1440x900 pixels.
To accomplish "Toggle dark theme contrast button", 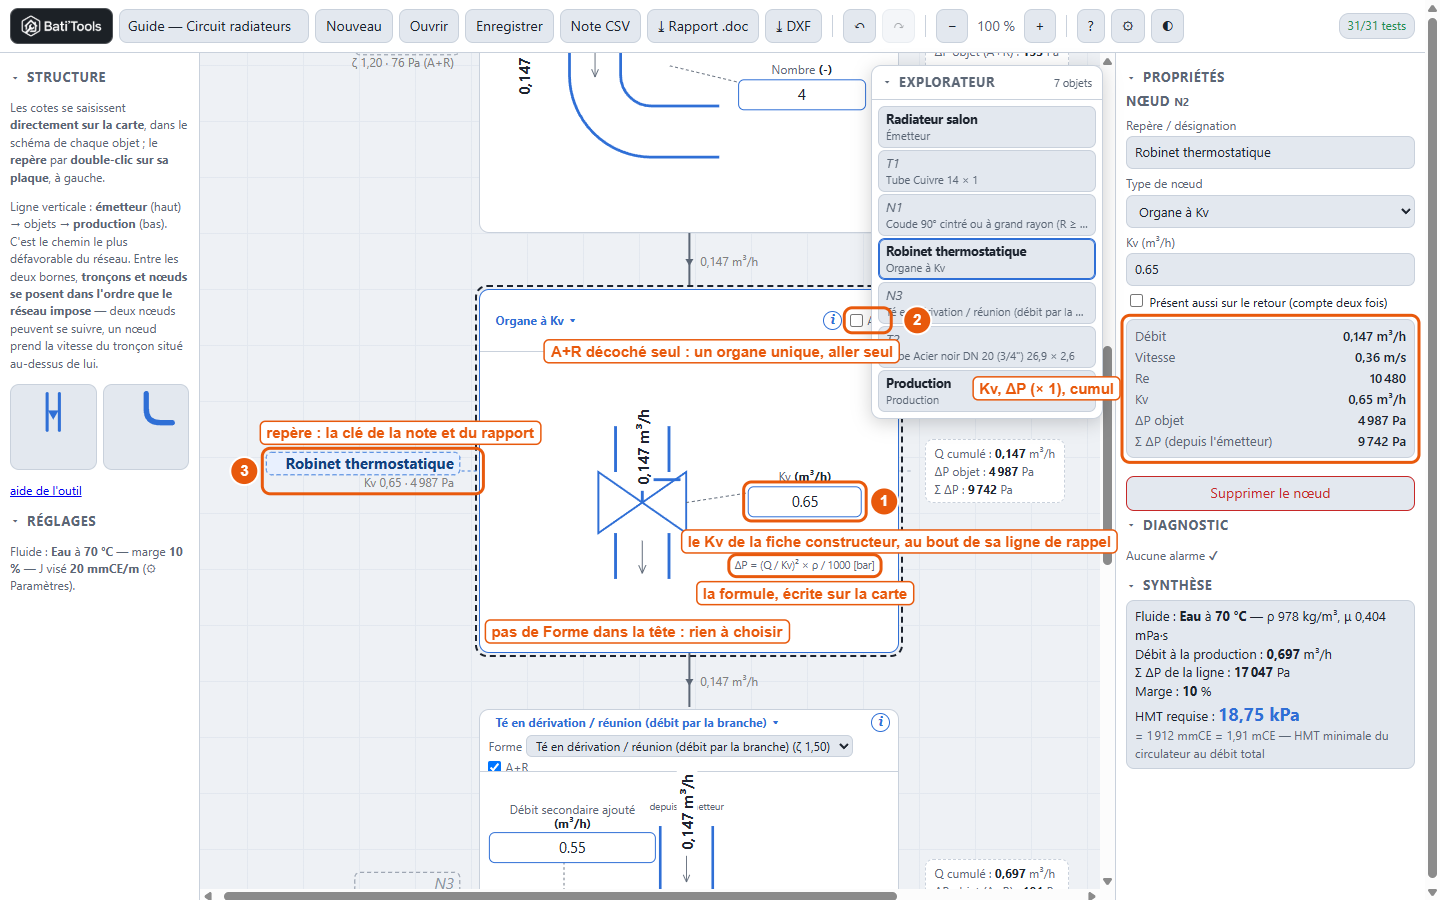I will click(x=1167, y=26).
